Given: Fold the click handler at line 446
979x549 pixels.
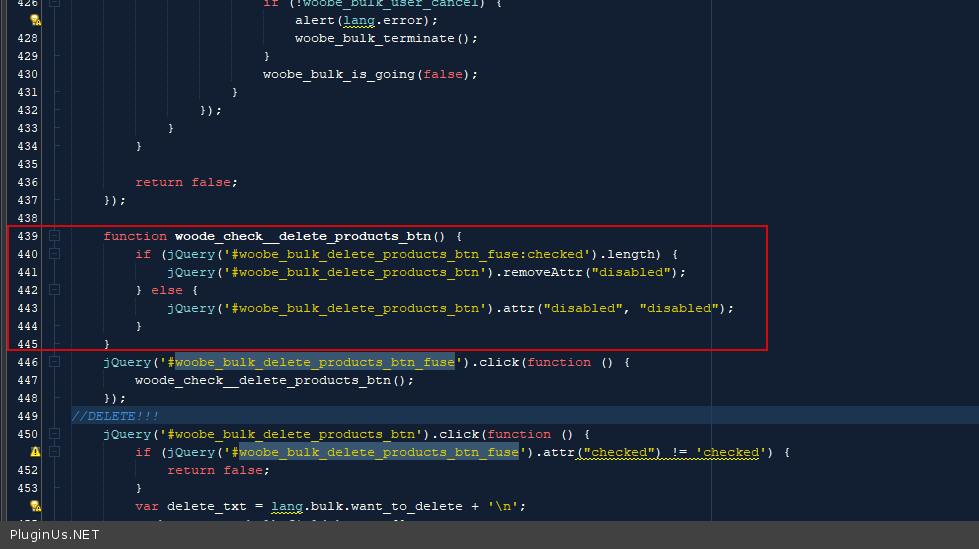Looking at the screenshot, I should click(x=54, y=362).
